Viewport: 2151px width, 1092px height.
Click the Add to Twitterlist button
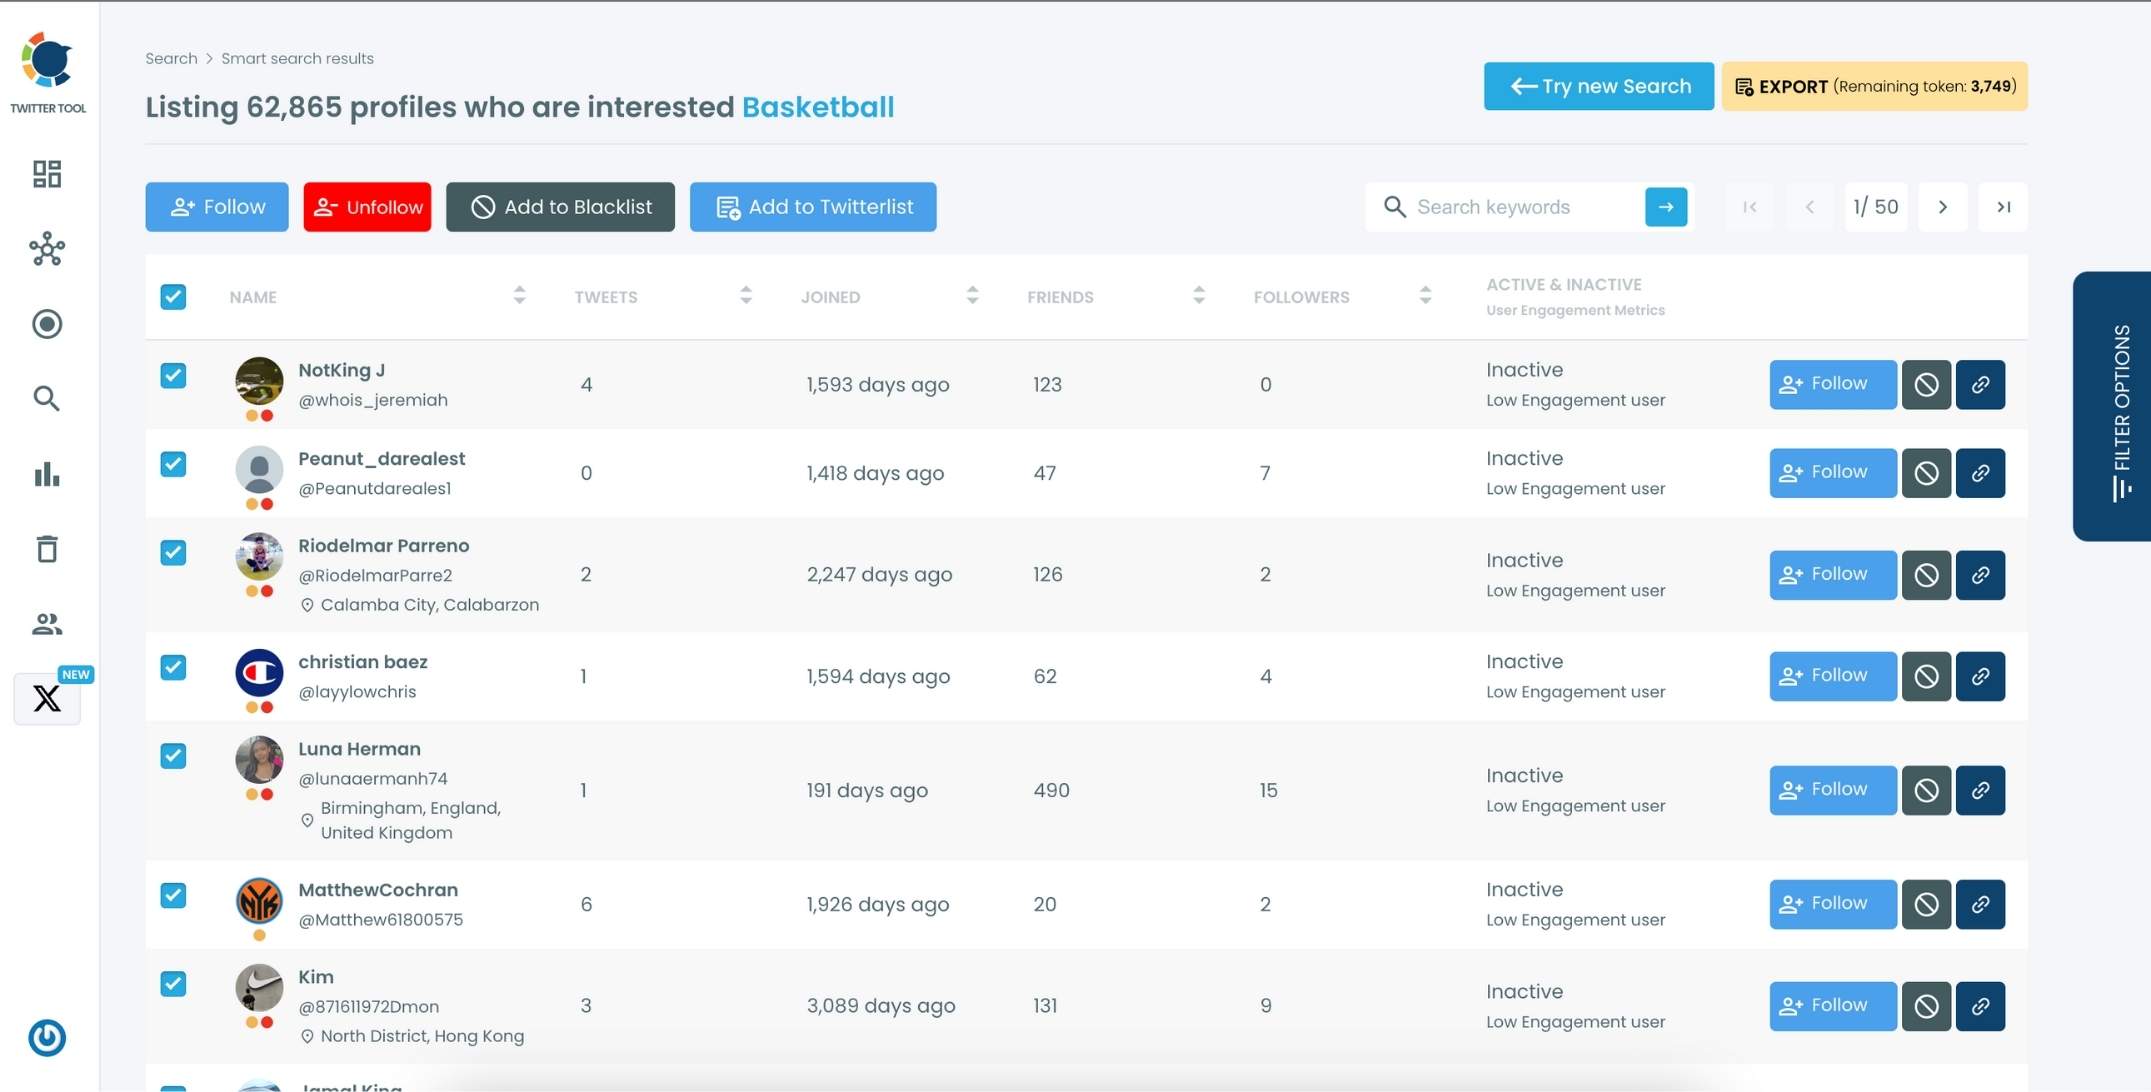click(813, 207)
